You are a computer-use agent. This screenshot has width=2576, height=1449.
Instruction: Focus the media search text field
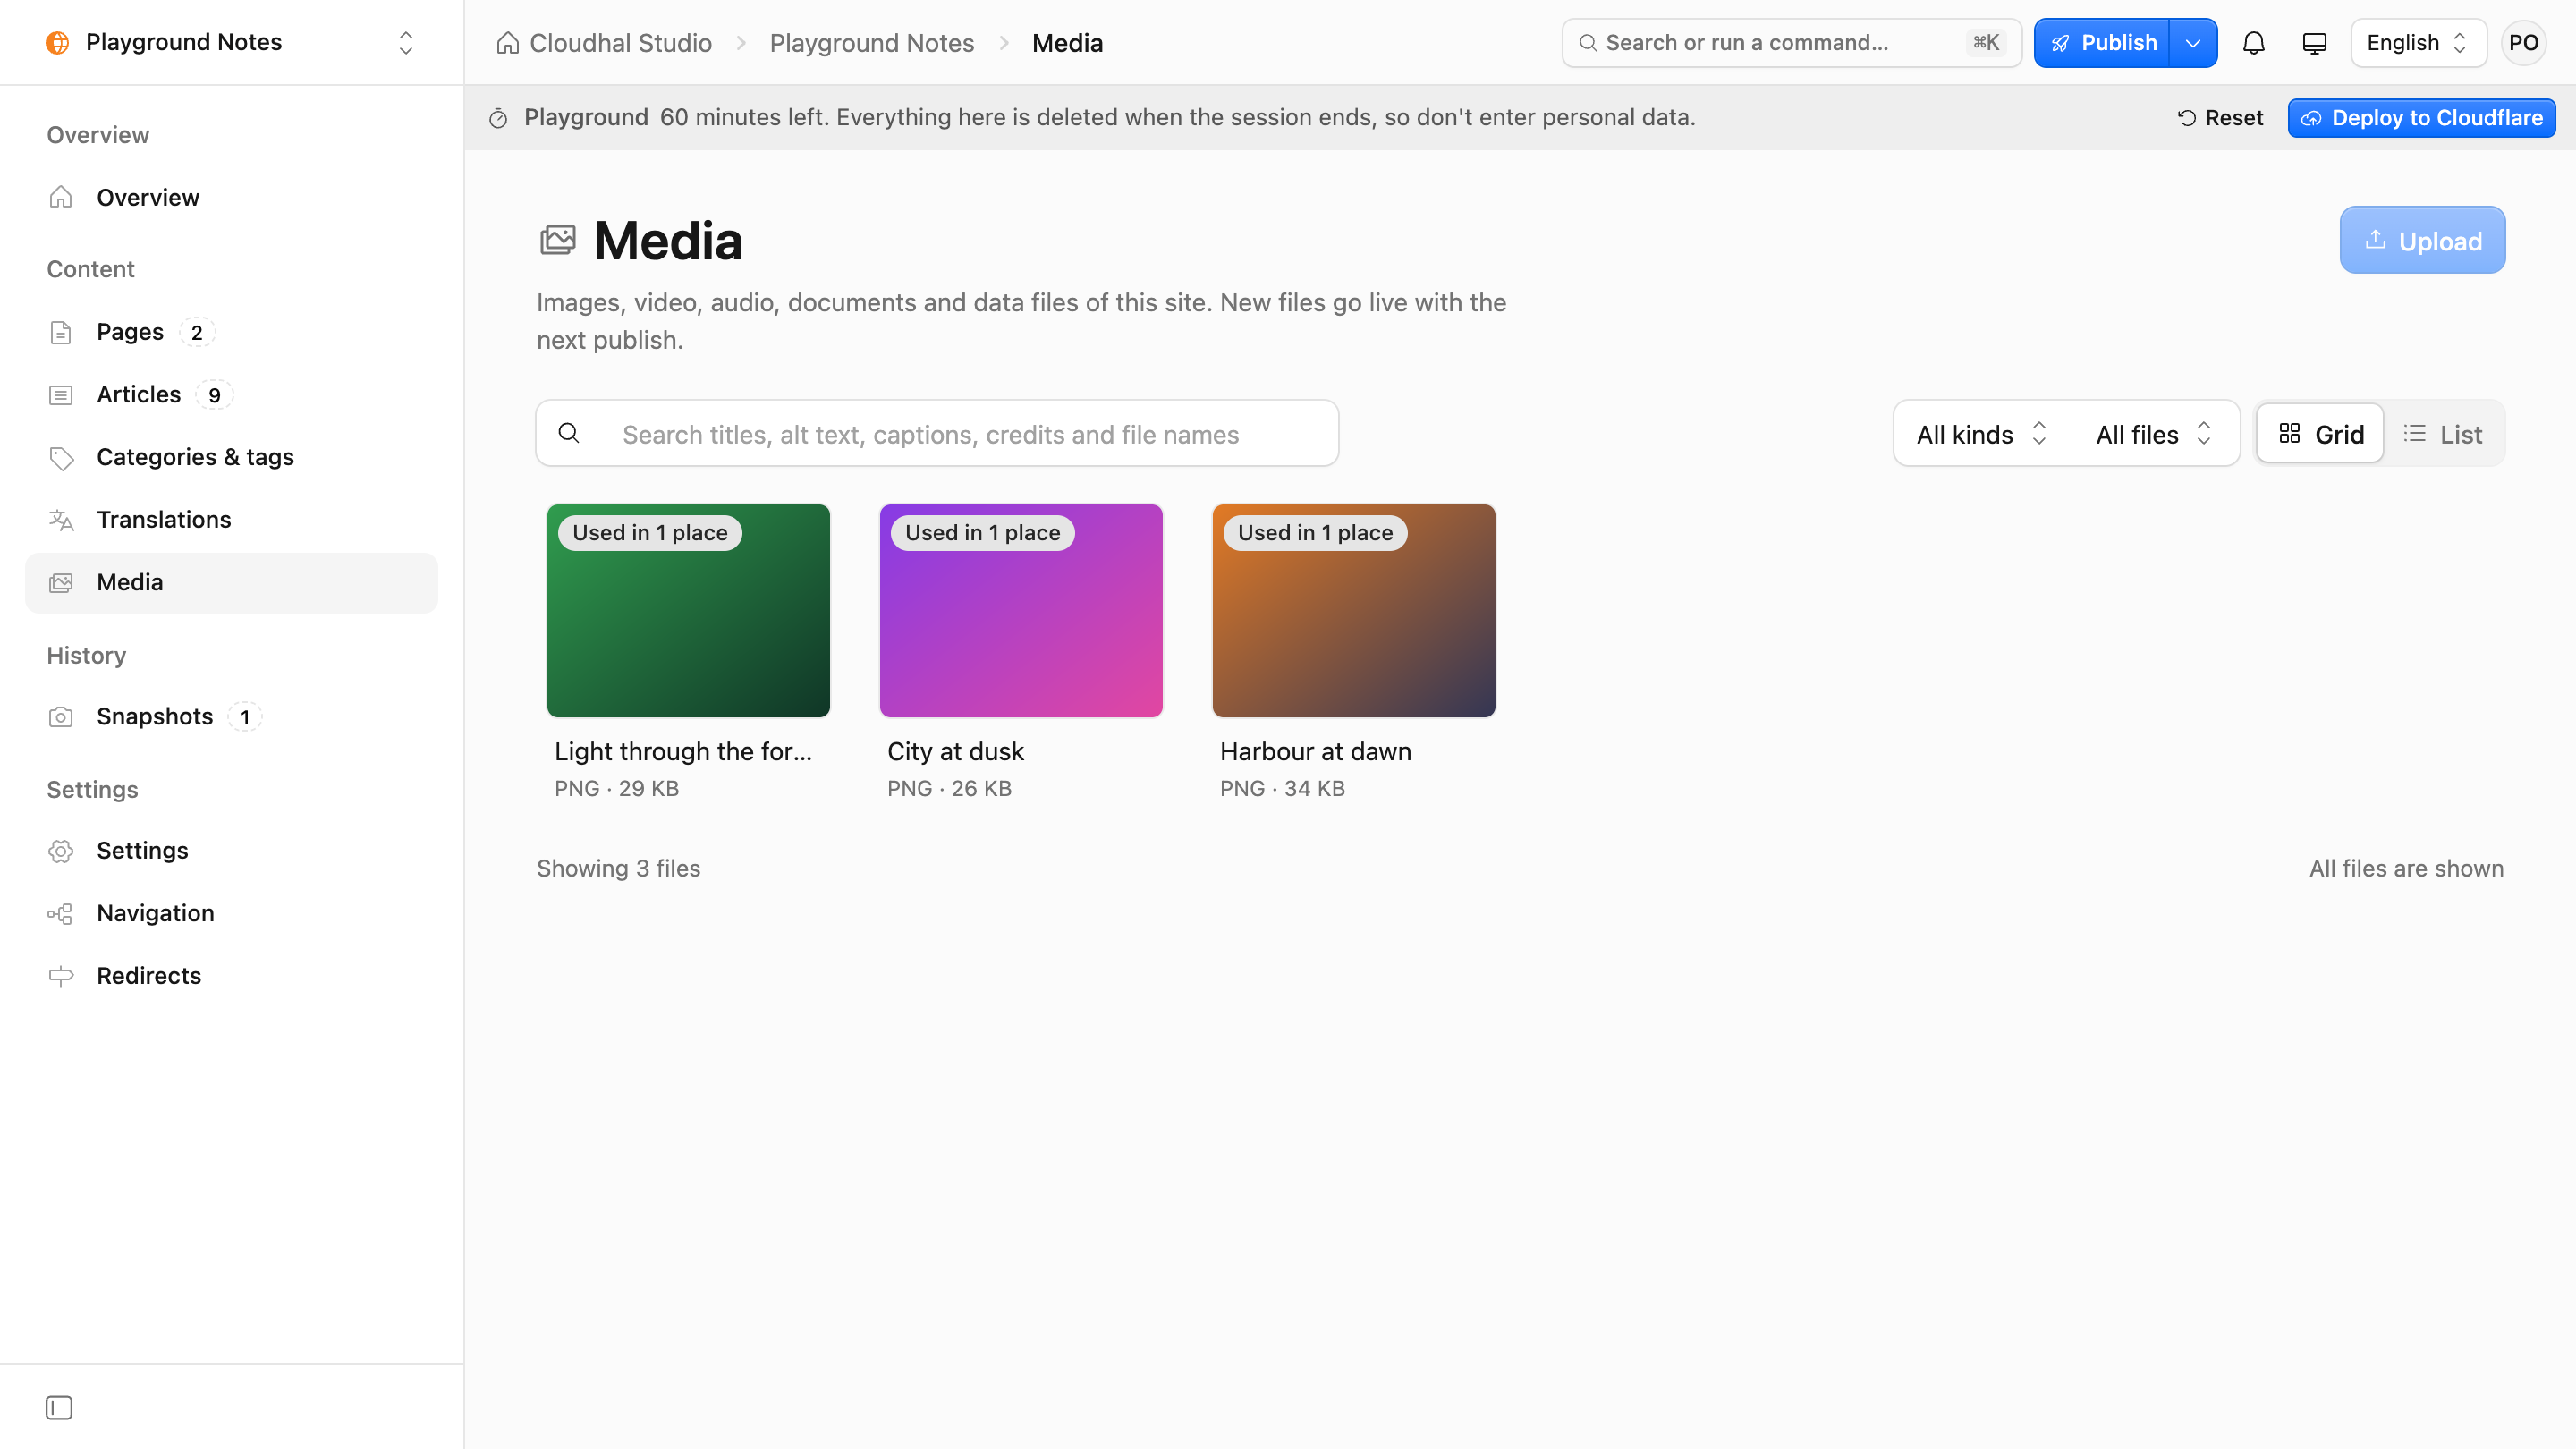coord(937,433)
